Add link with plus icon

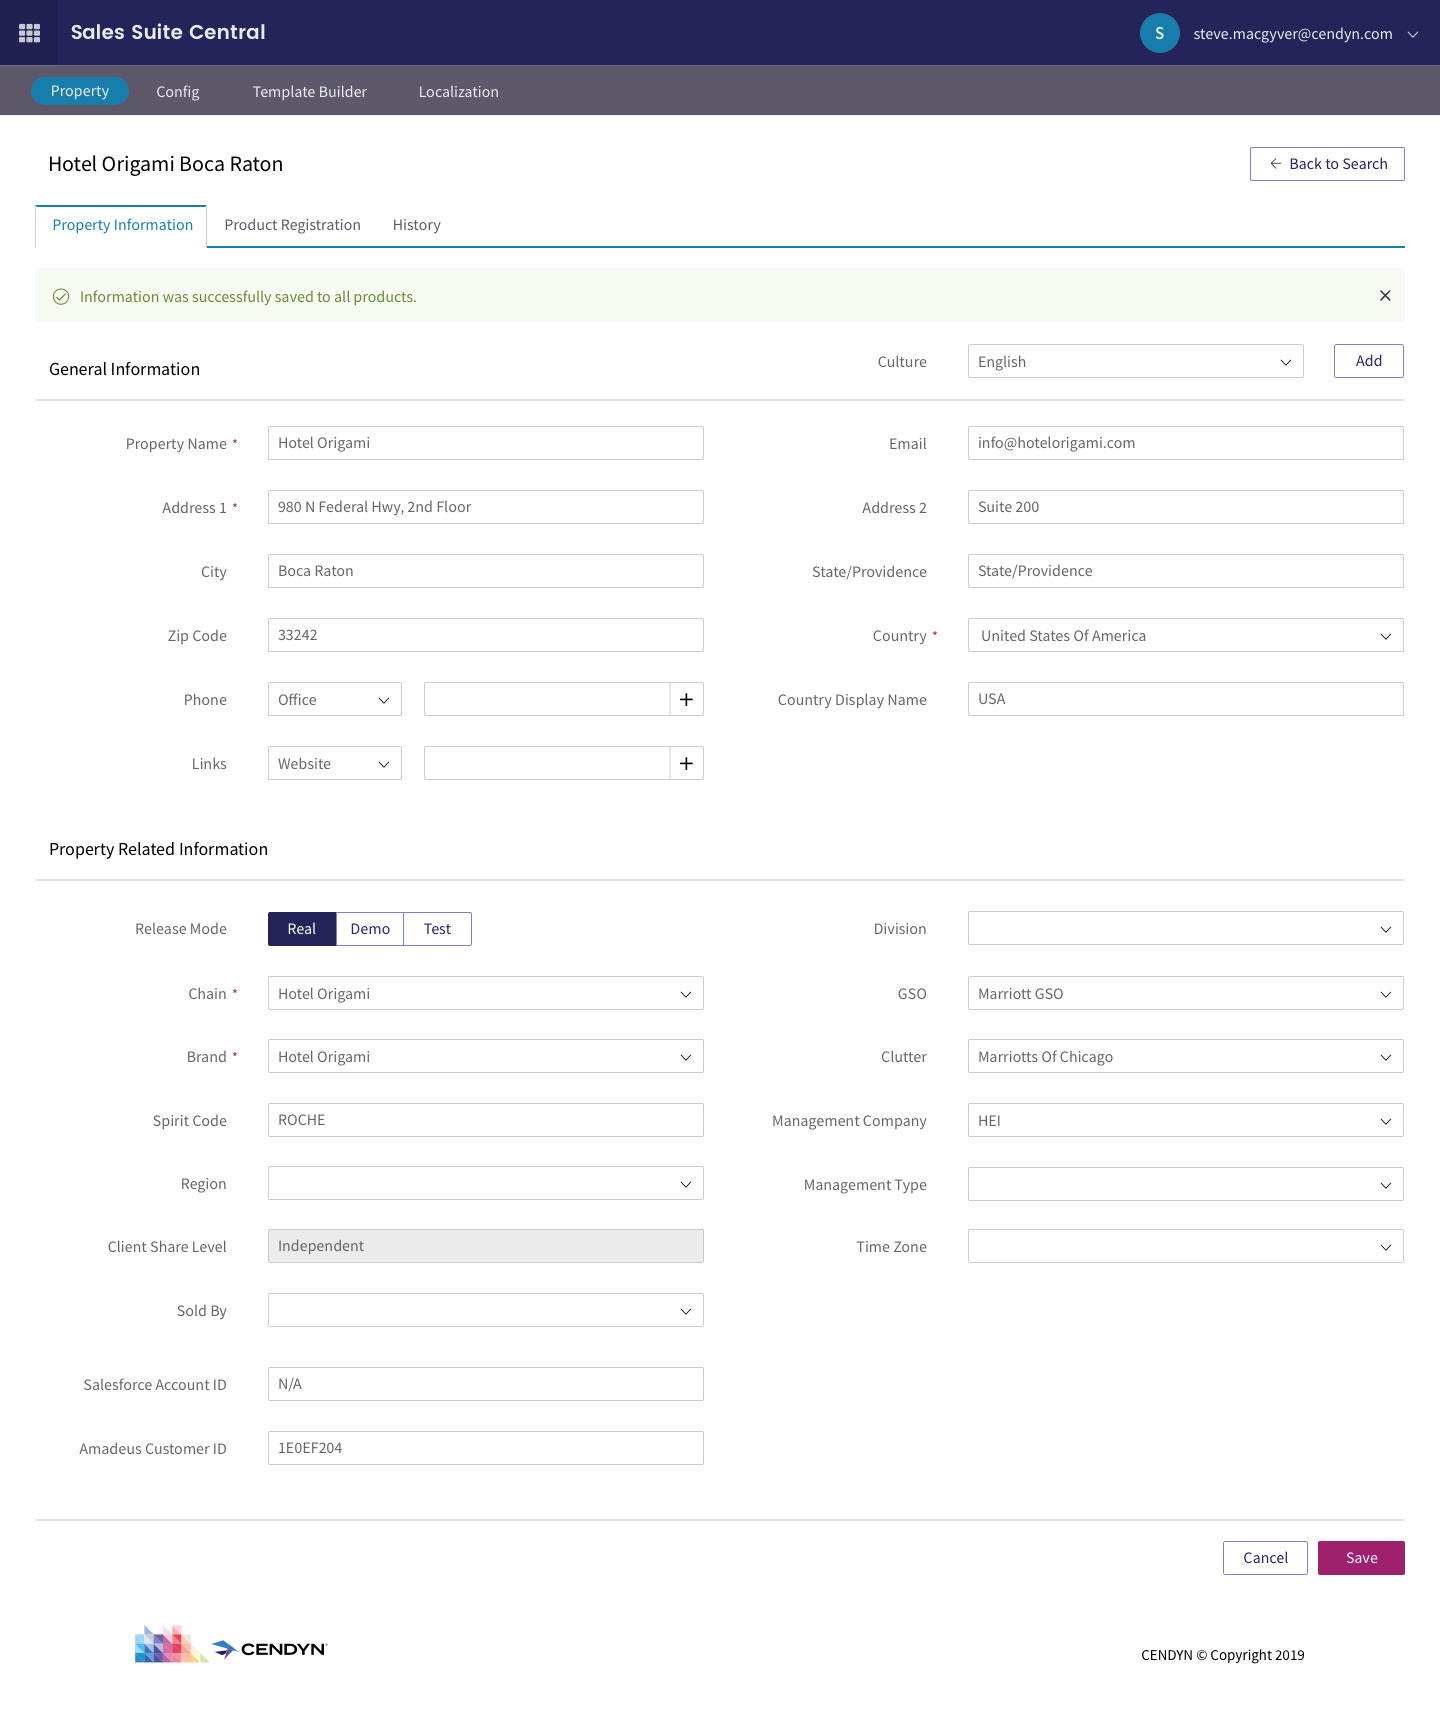[686, 764]
